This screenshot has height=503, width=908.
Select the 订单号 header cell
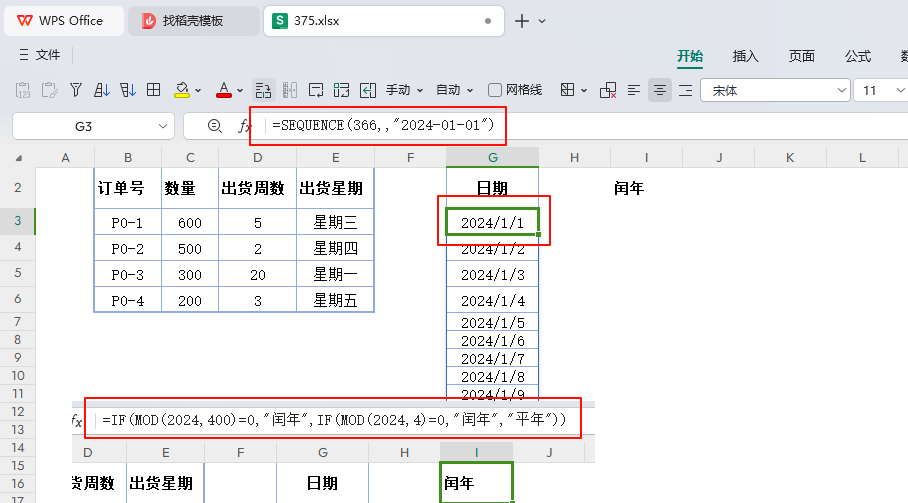[x=128, y=188]
